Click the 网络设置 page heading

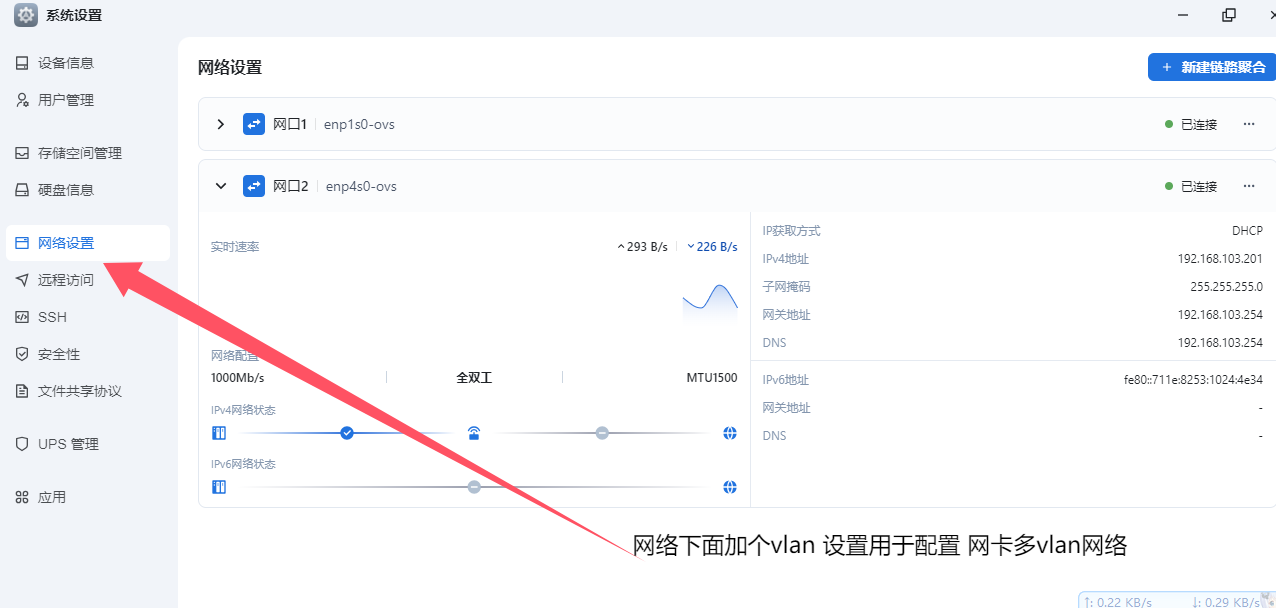[x=230, y=67]
